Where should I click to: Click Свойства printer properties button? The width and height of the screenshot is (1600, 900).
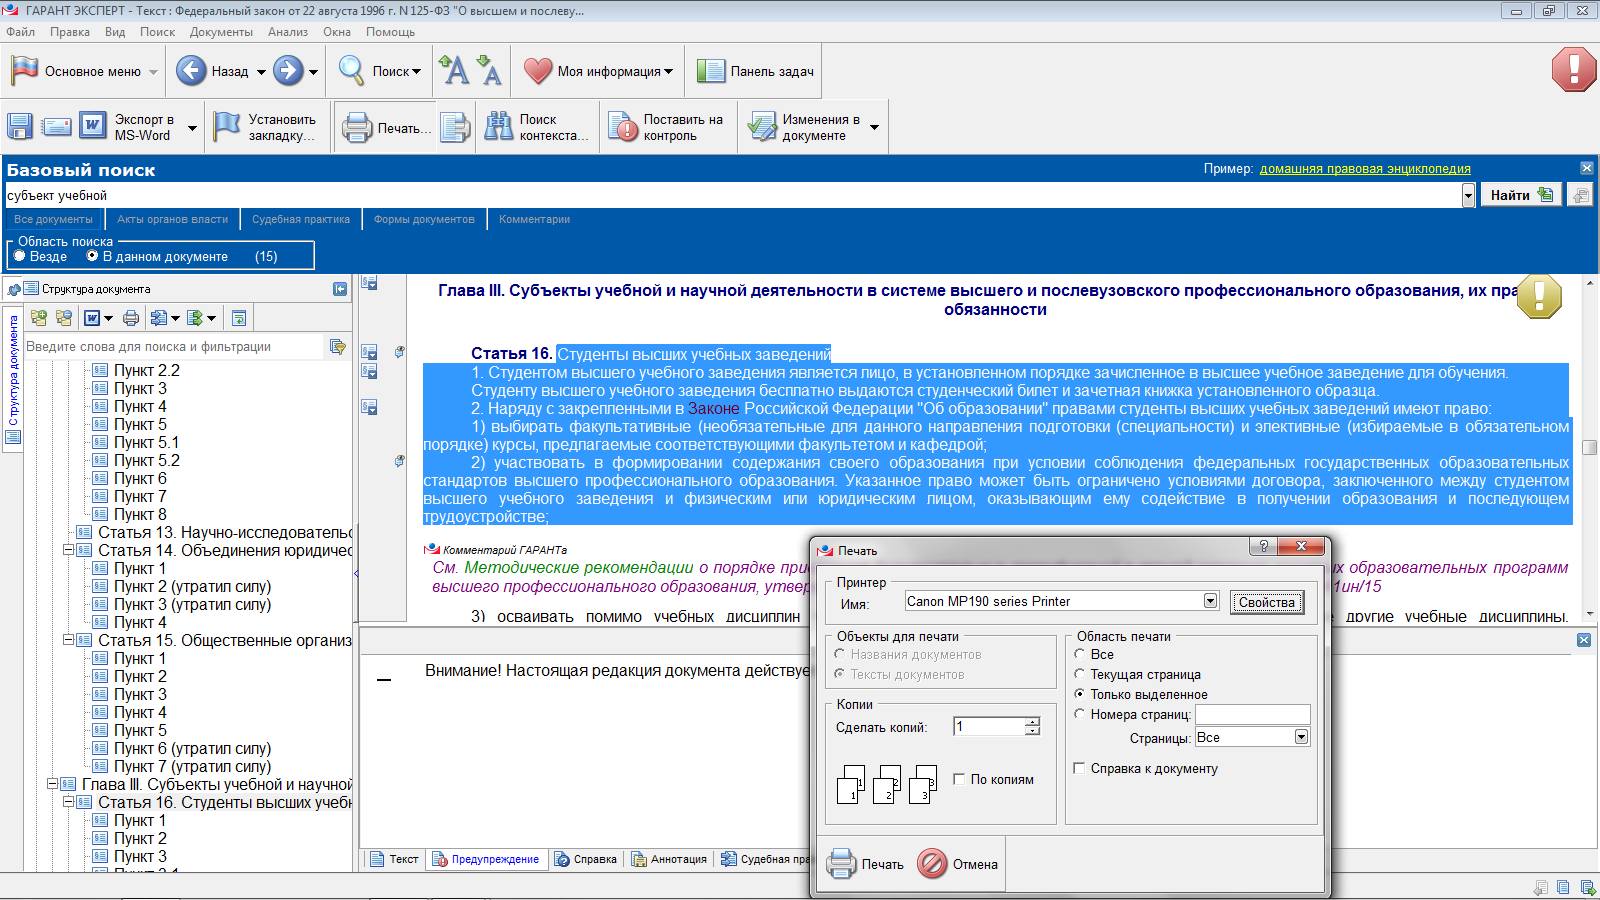tap(1266, 602)
